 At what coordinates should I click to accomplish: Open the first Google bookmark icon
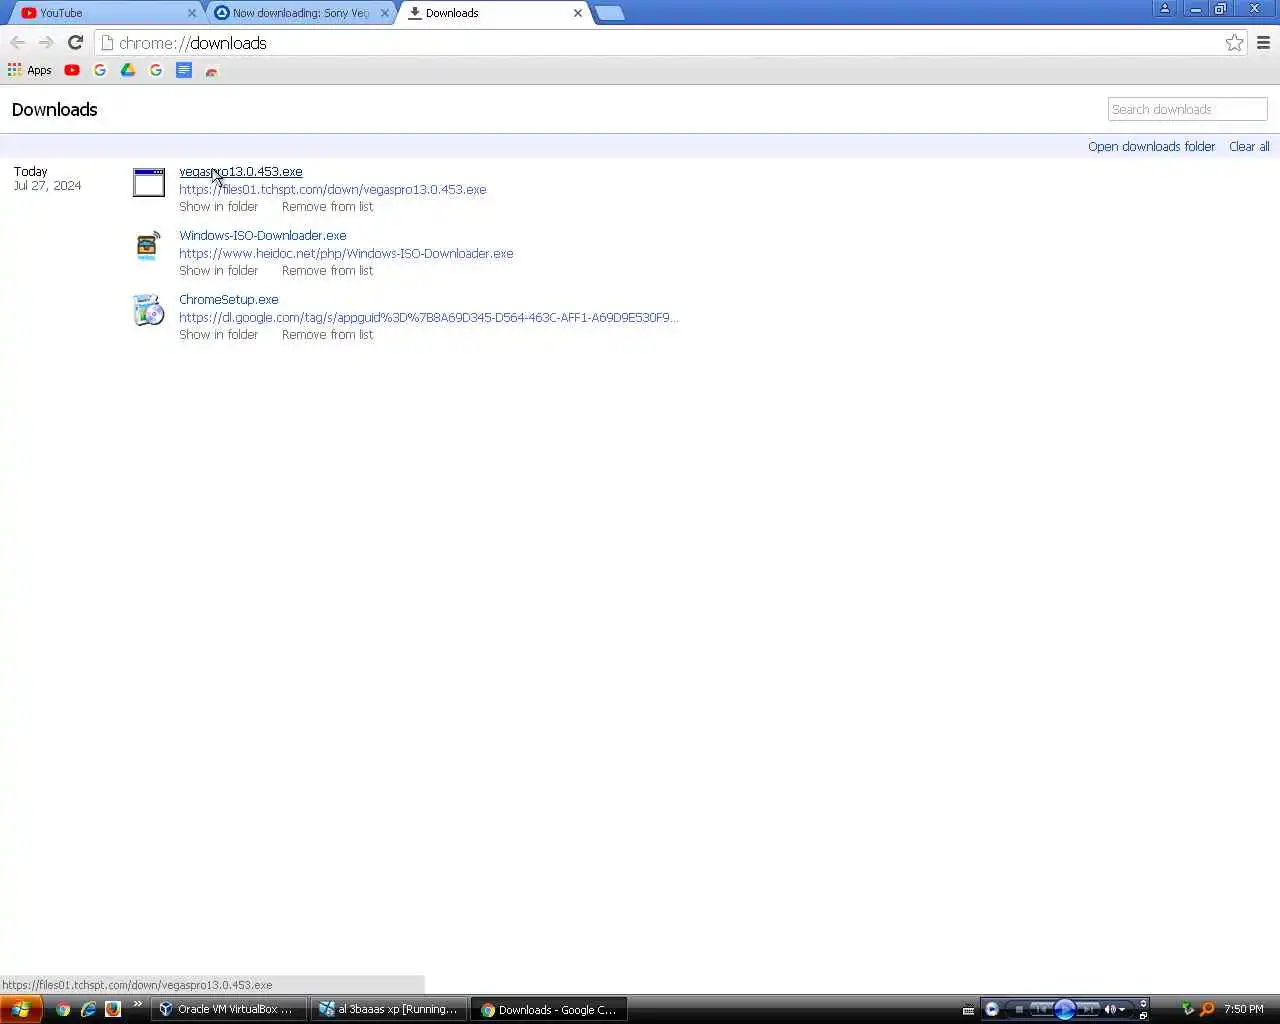100,70
